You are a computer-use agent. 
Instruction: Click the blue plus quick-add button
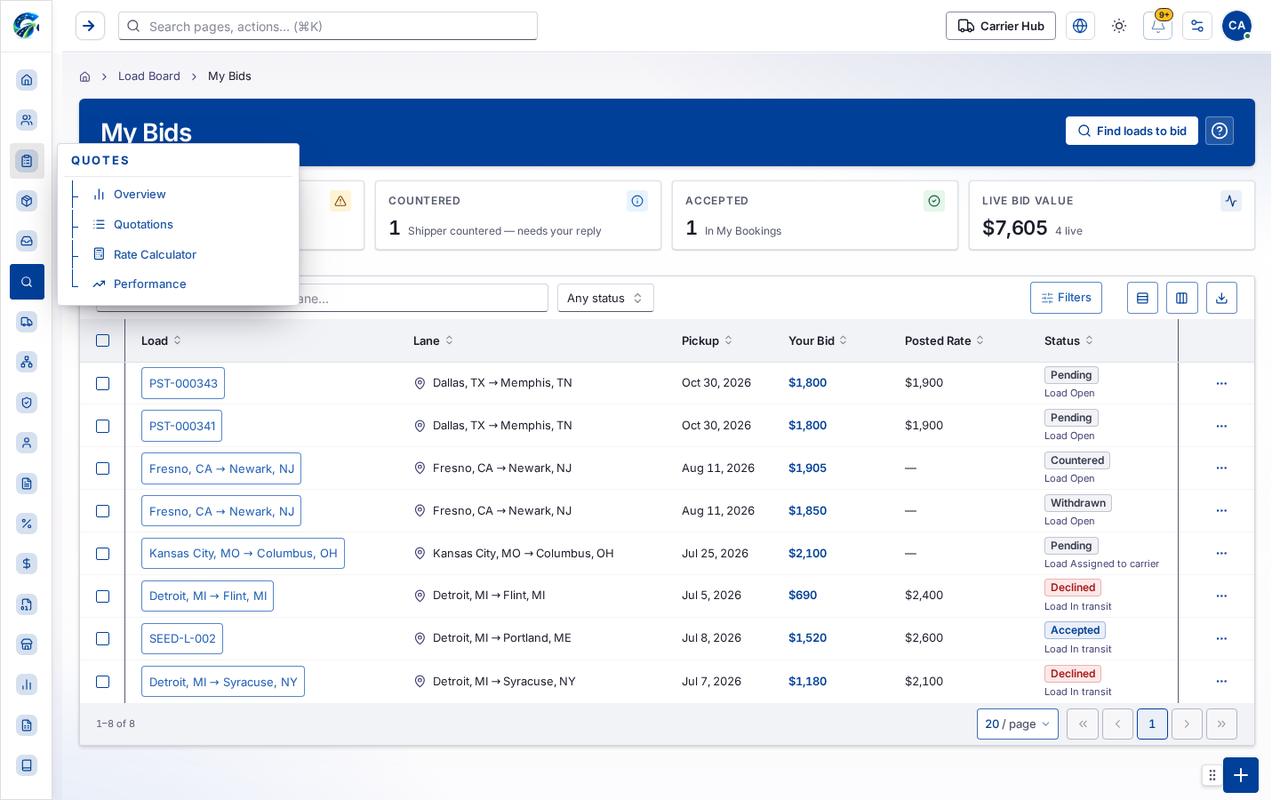(1240, 775)
